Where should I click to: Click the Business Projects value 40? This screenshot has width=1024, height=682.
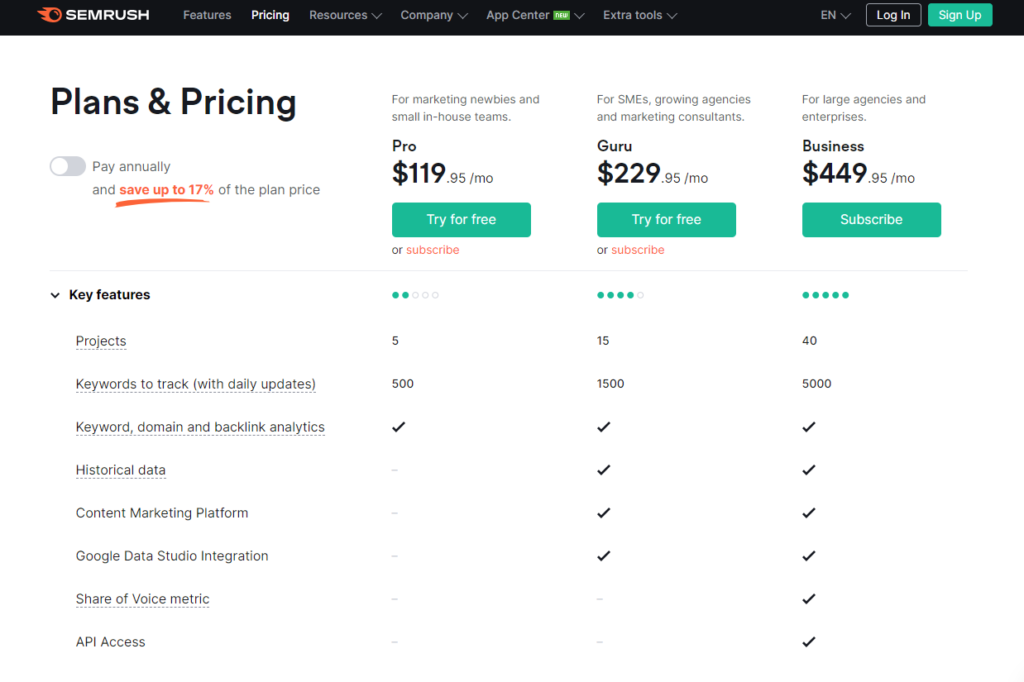(809, 341)
